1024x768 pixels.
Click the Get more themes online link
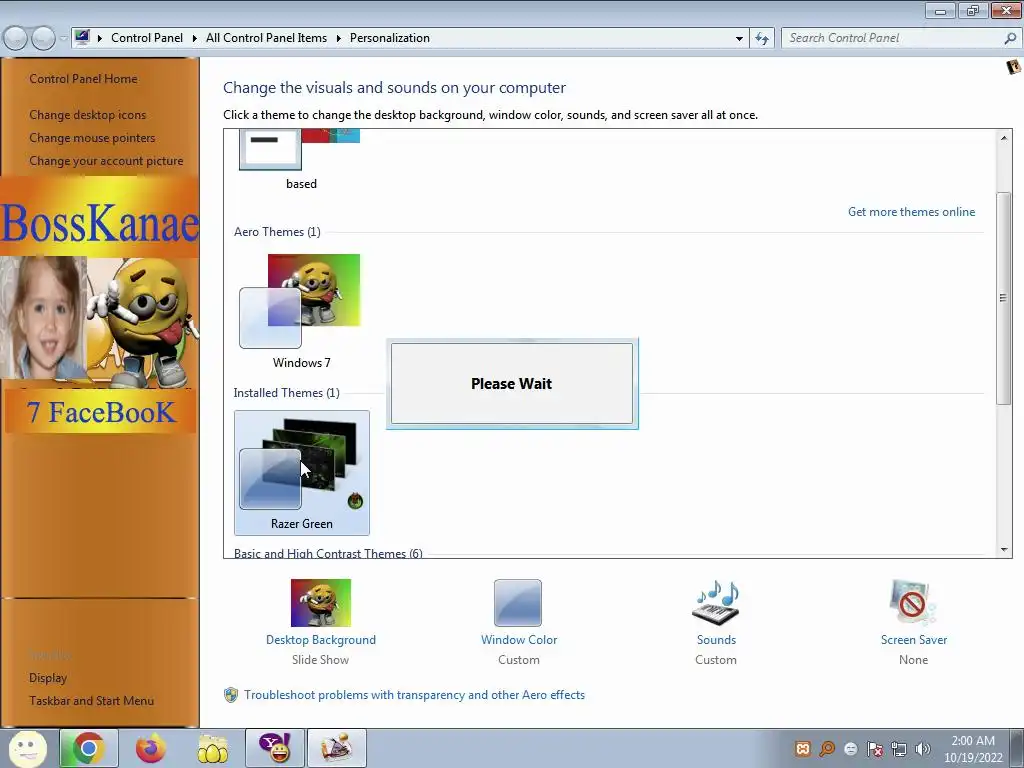click(911, 212)
